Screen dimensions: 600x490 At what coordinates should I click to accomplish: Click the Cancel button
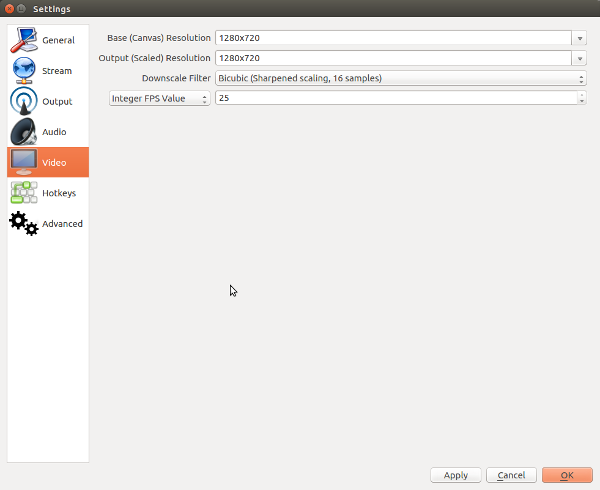[x=511, y=475]
